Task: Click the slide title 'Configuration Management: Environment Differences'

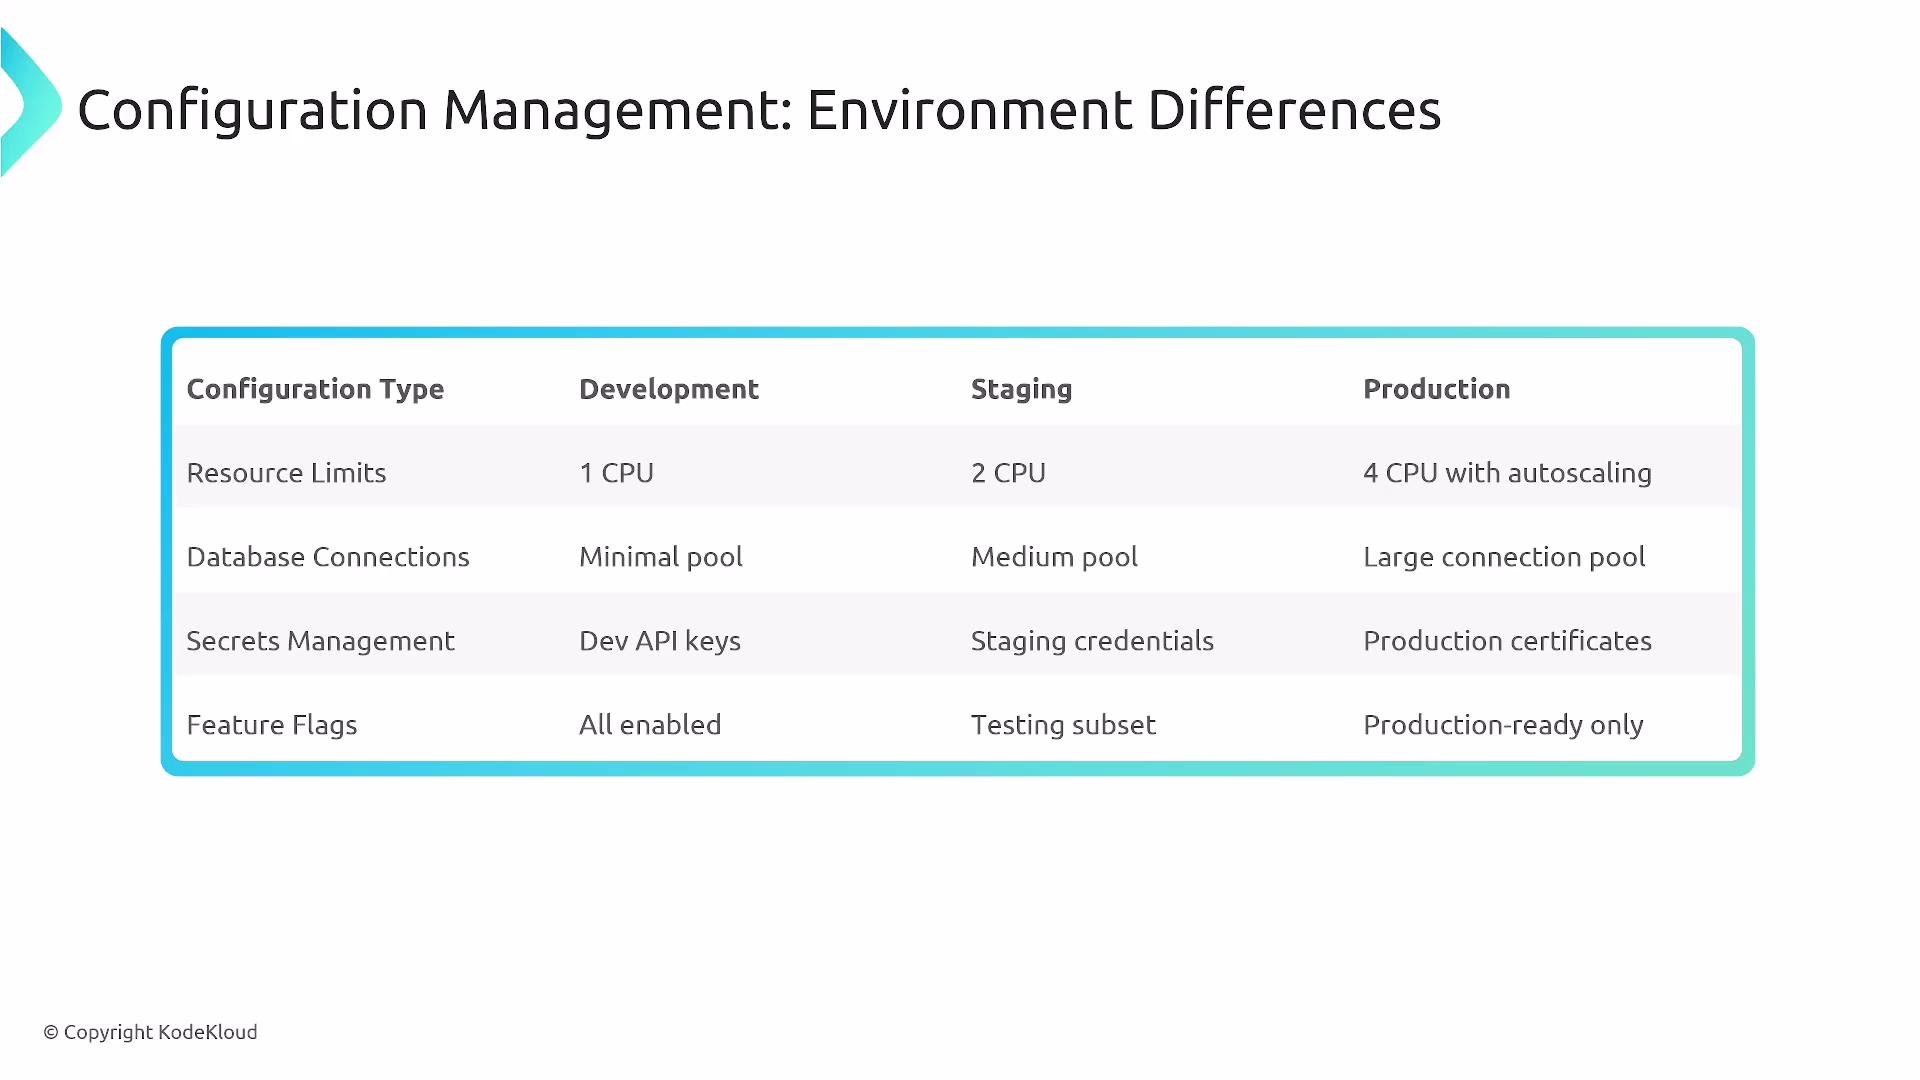Action: [x=759, y=110]
